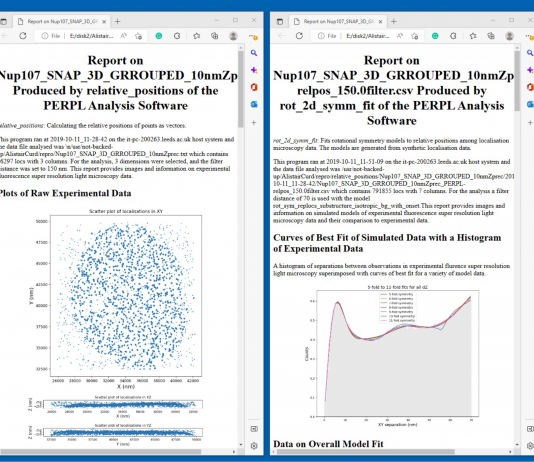Click 'Data on Overall Model Fit' heading
534x462 pixels.
(328, 444)
